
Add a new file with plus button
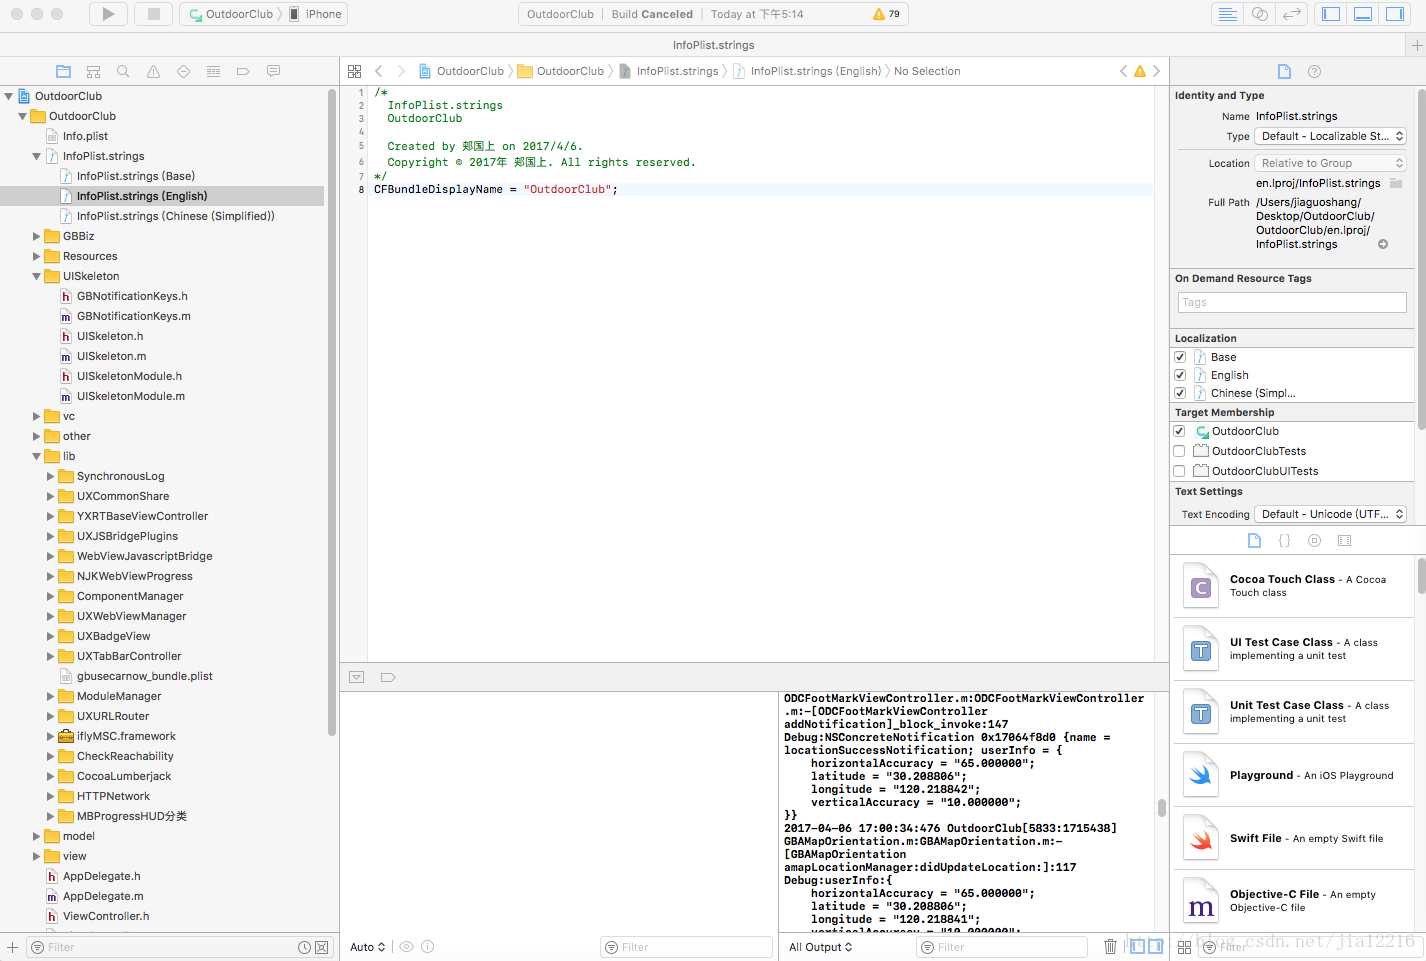[x=12, y=947]
